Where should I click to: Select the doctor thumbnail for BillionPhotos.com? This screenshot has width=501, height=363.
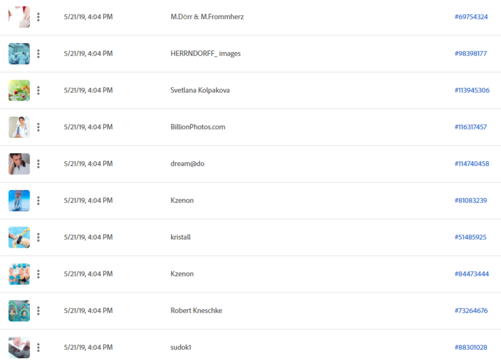pyautogui.click(x=19, y=127)
